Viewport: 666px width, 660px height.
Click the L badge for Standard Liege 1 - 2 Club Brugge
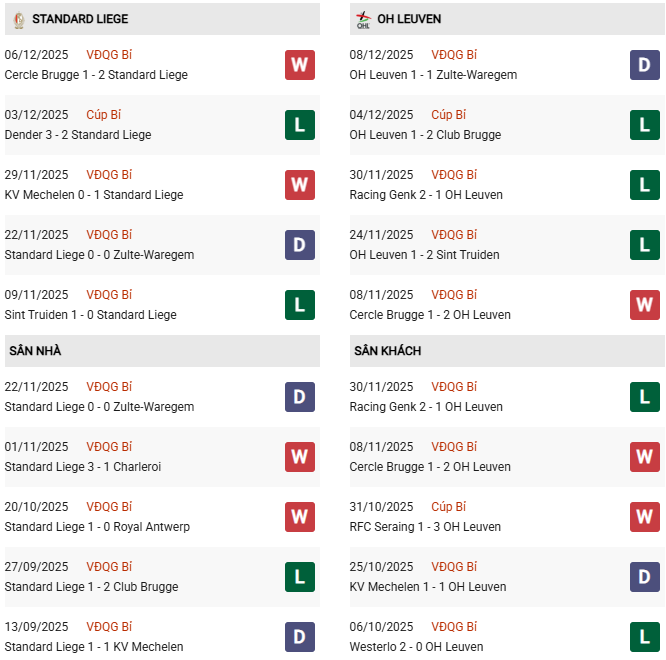pos(299,577)
